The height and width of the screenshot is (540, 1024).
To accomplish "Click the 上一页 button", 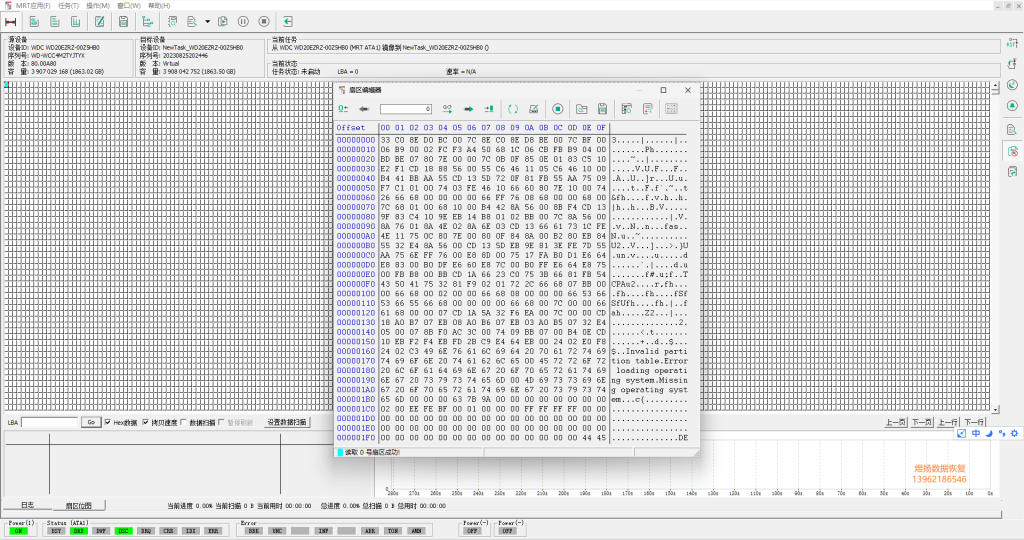I will [x=895, y=422].
